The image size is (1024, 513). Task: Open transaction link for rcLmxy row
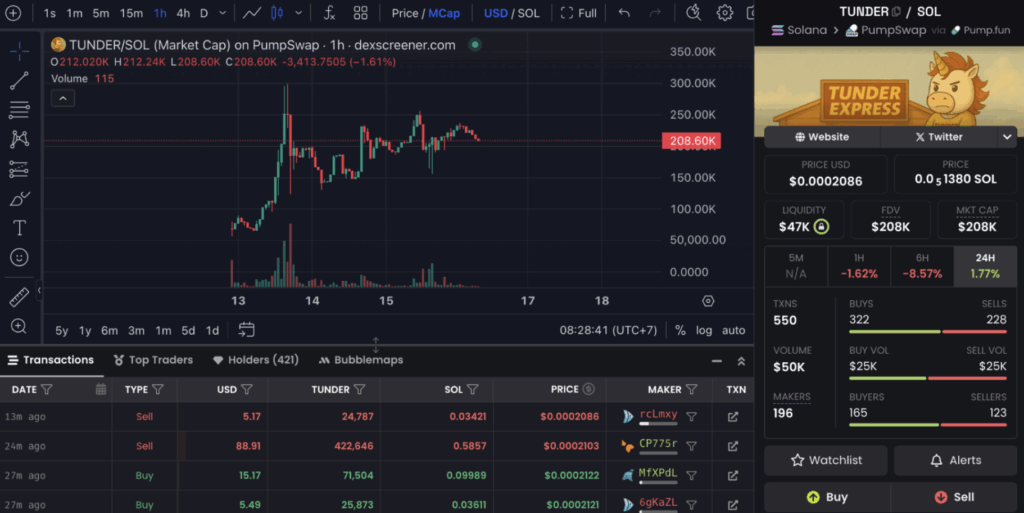click(733, 417)
